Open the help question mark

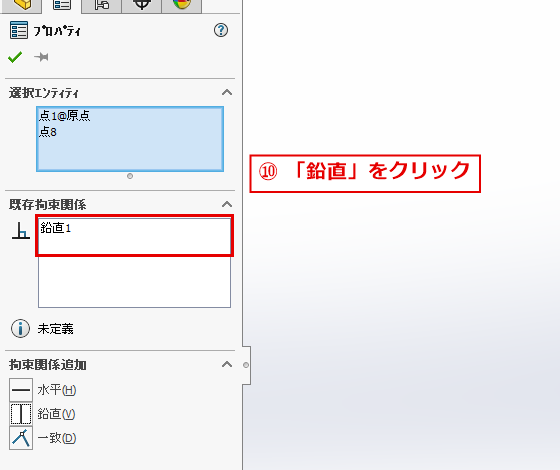pyautogui.click(x=221, y=30)
